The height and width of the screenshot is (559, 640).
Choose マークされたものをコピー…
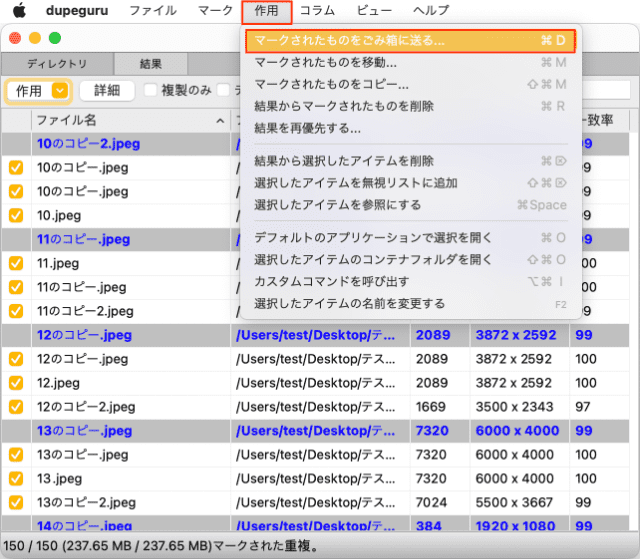[410, 84]
